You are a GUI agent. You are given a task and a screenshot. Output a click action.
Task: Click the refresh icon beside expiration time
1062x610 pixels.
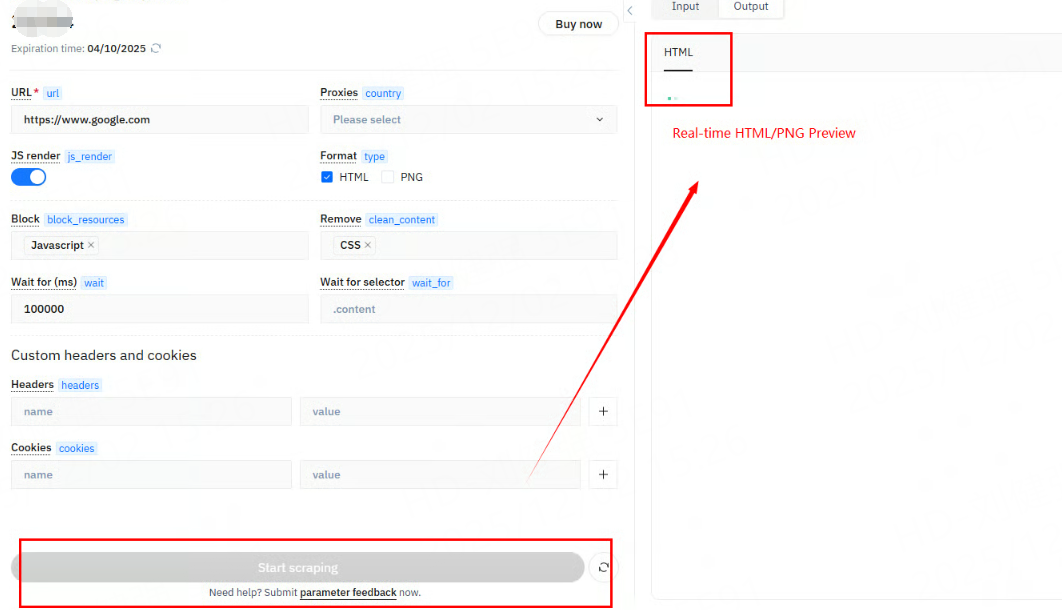click(x=156, y=48)
